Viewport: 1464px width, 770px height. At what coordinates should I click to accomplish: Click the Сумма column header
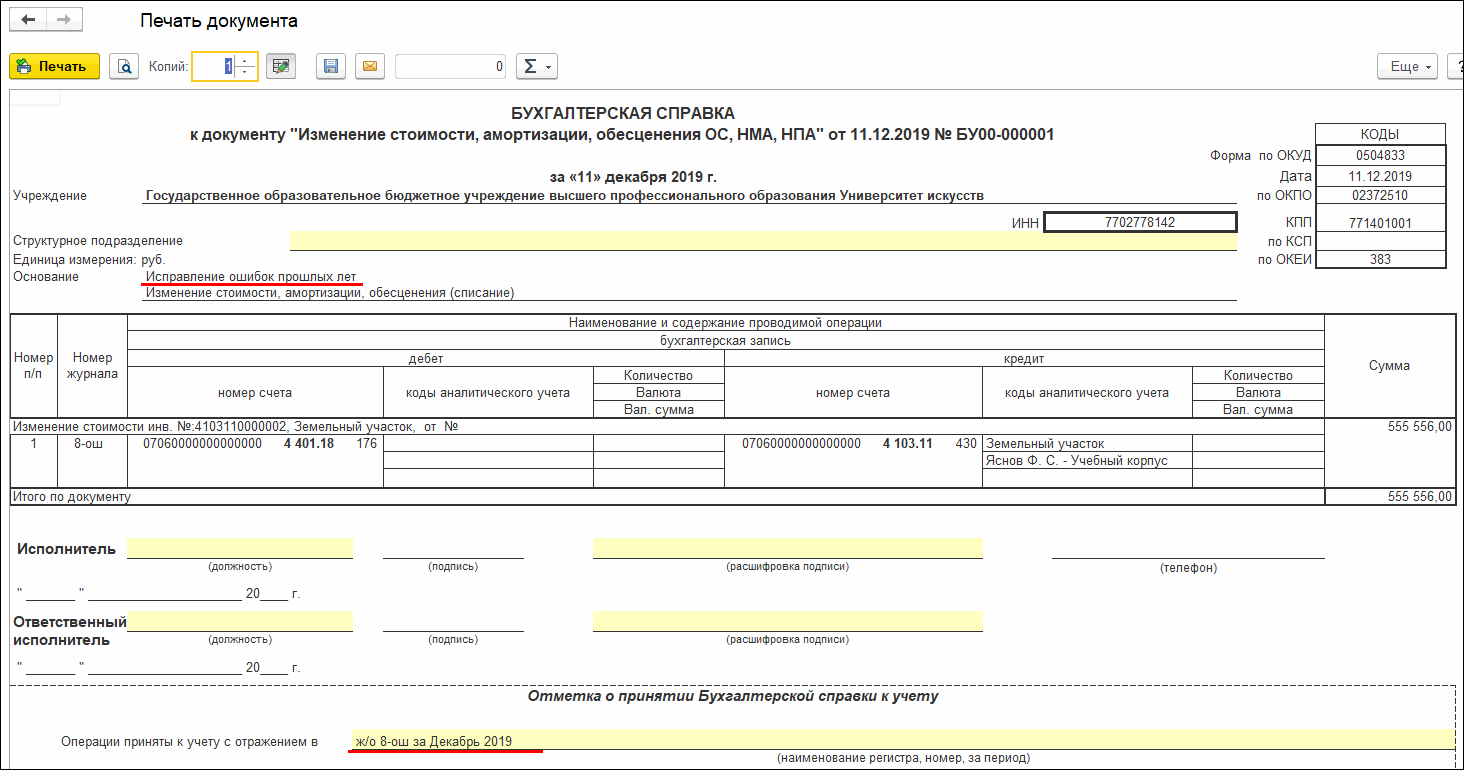(x=1390, y=366)
